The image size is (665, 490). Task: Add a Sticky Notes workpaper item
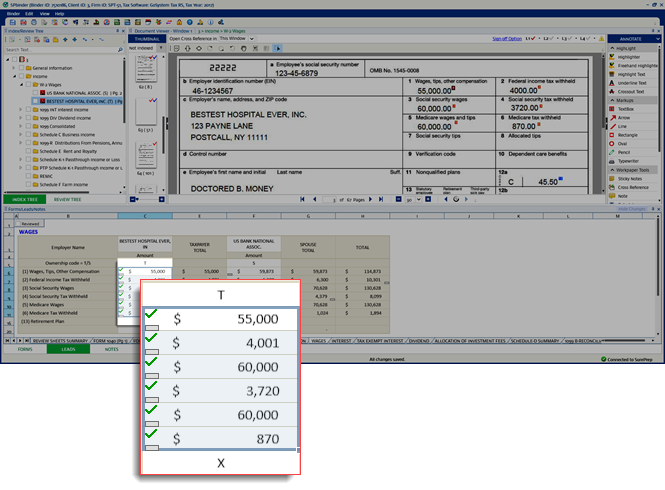coord(630,178)
